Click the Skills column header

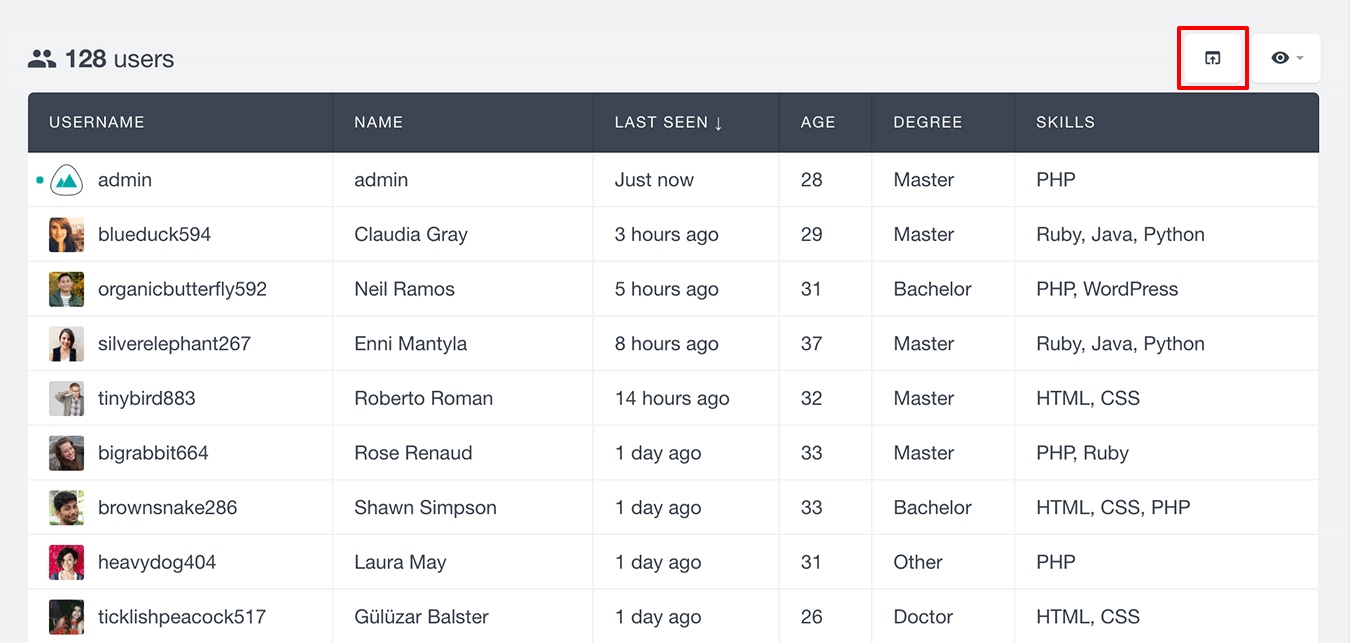tap(1065, 122)
